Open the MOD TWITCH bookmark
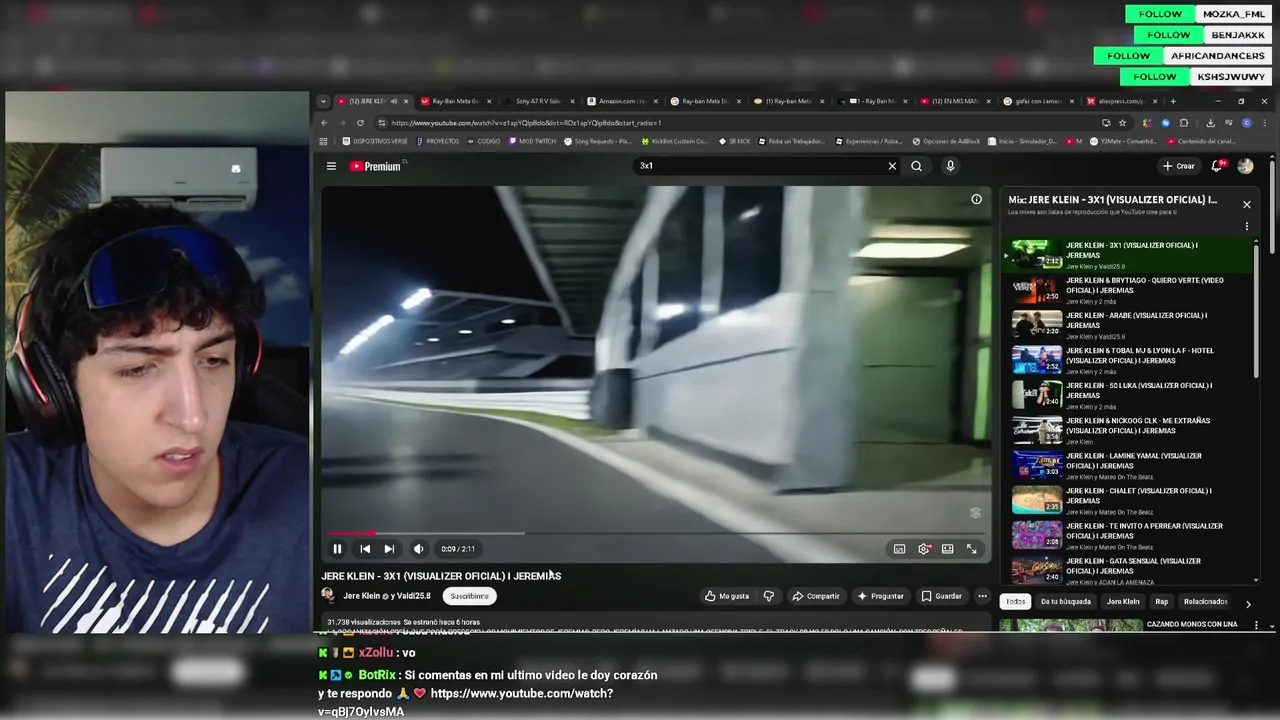Viewport: 1280px width, 720px height. (x=532, y=141)
